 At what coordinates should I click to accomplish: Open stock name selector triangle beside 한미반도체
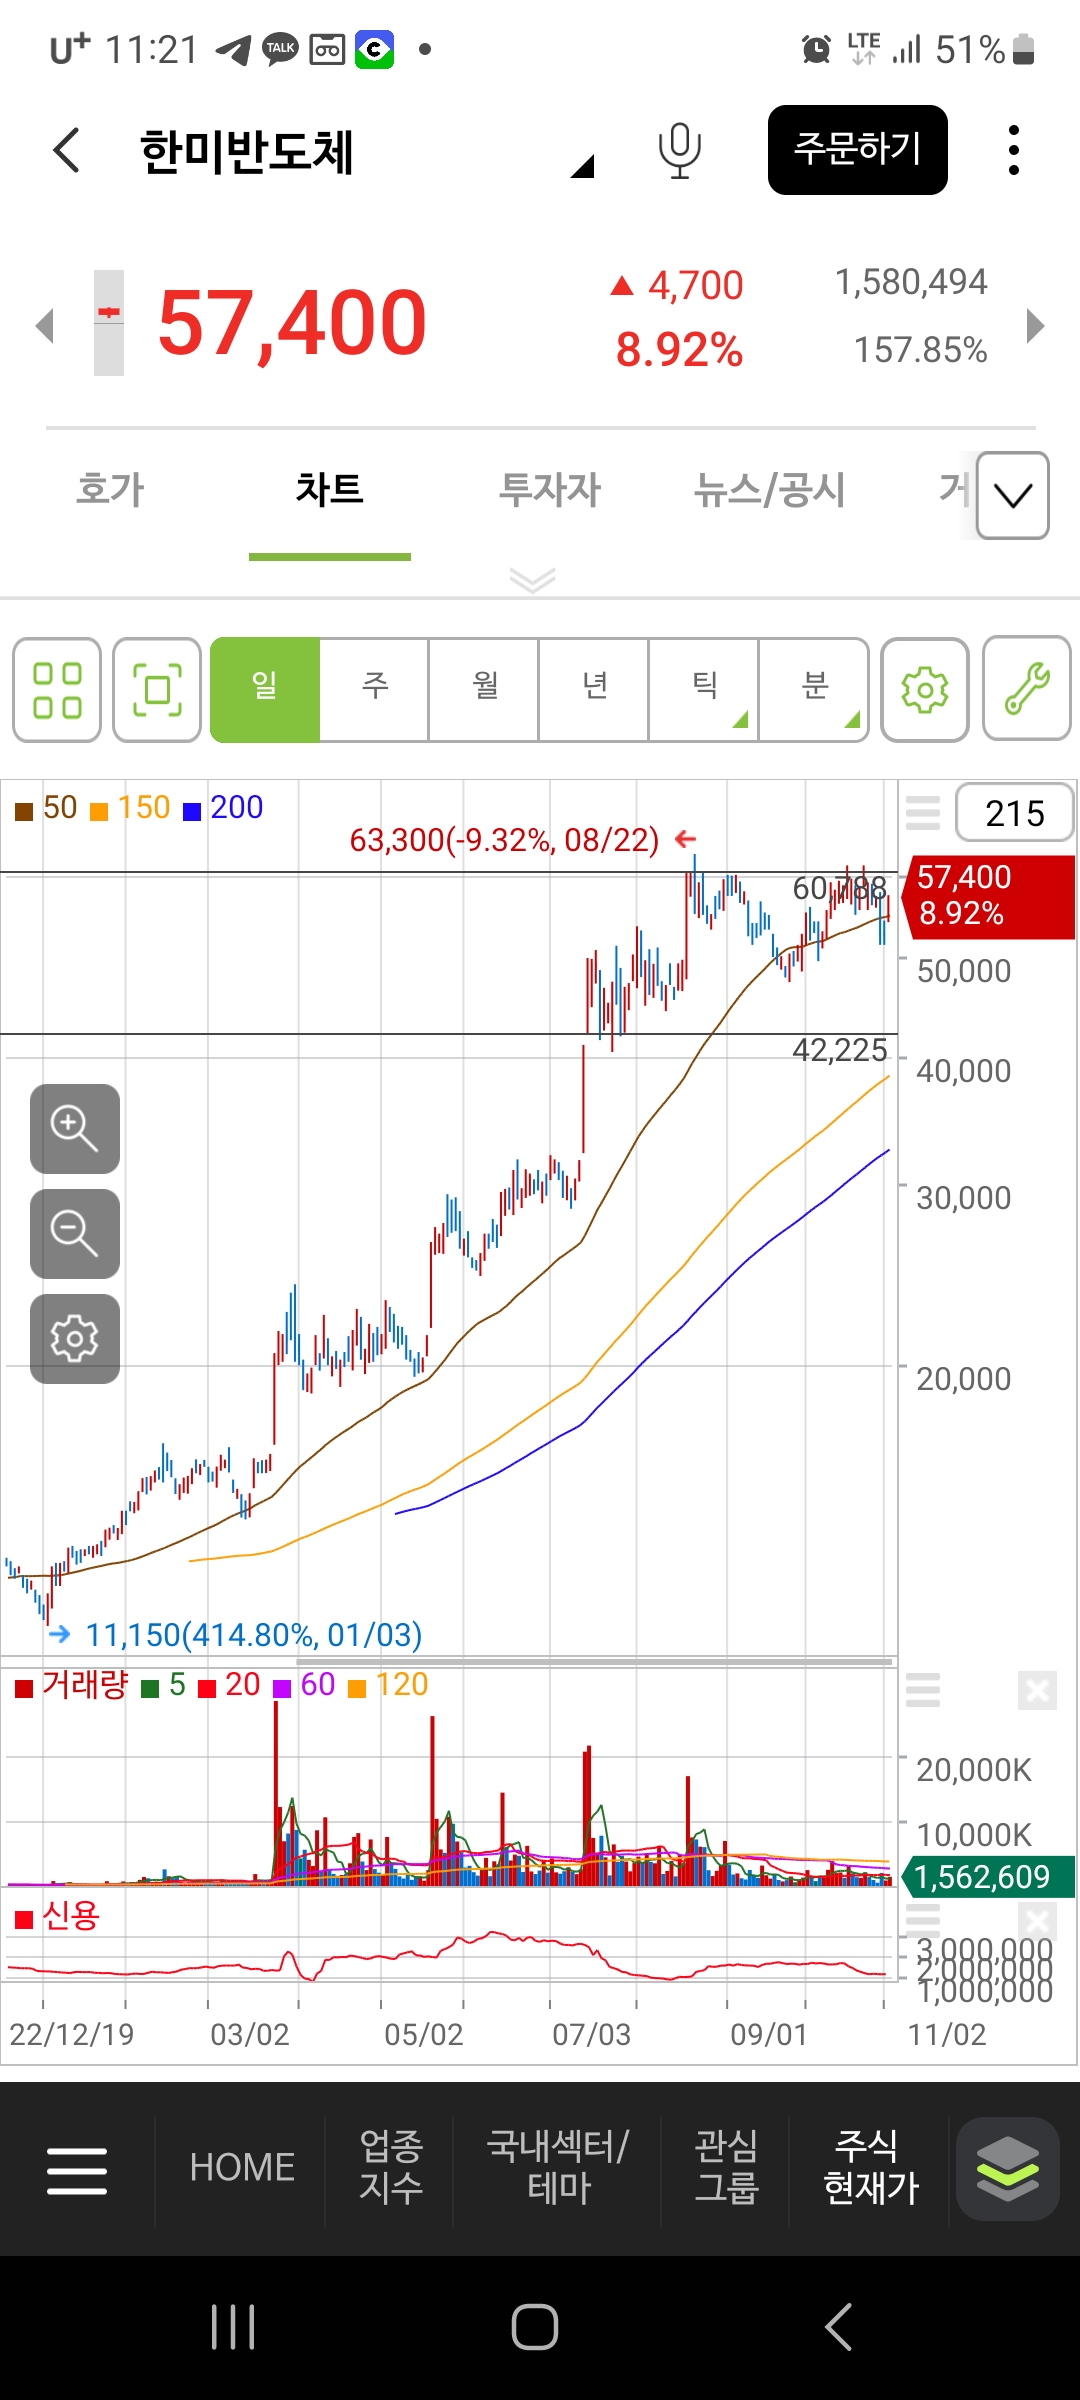pos(582,166)
